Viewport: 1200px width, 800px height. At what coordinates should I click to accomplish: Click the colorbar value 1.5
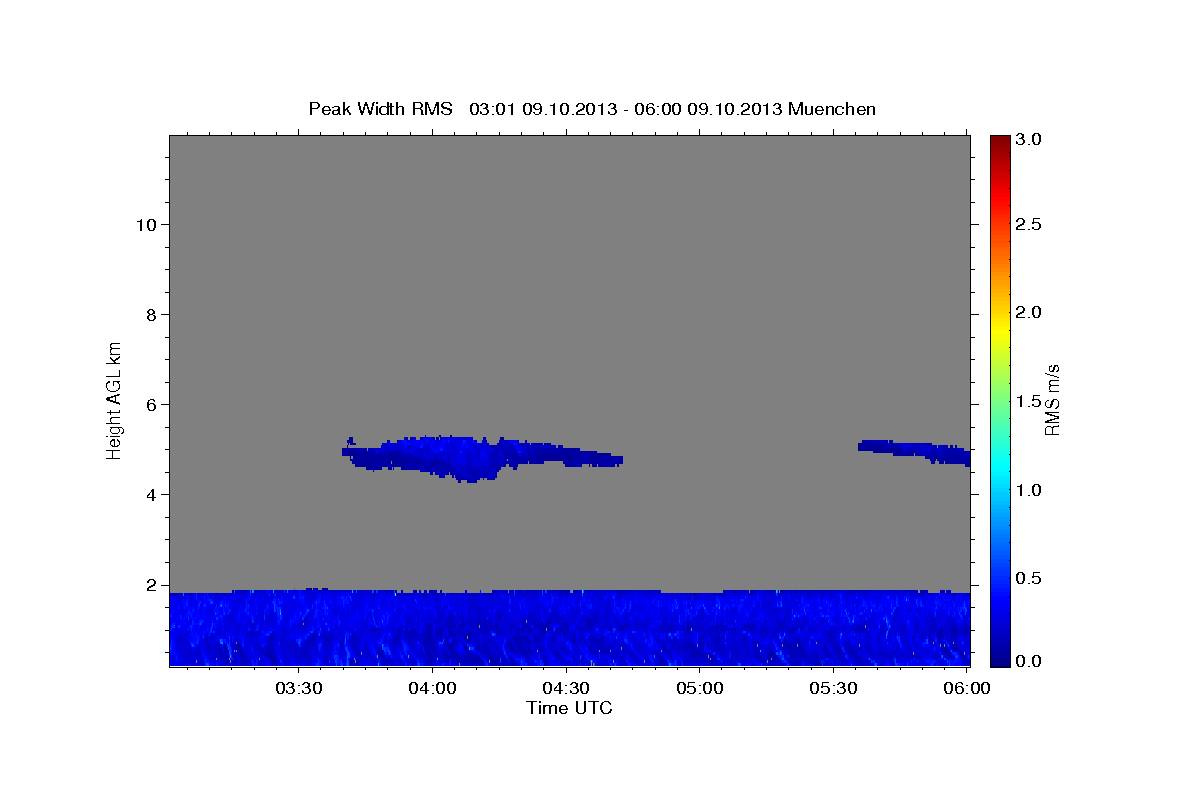coord(1029,401)
